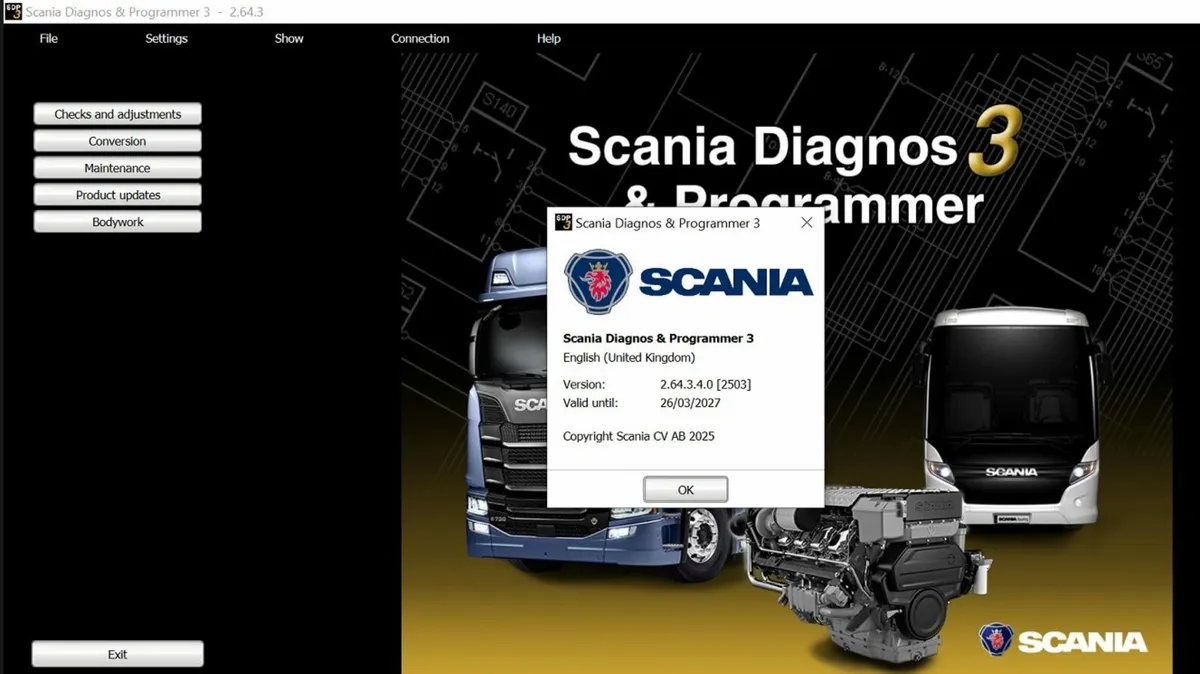Dismiss the About dialog using the X

tap(806, 223)
